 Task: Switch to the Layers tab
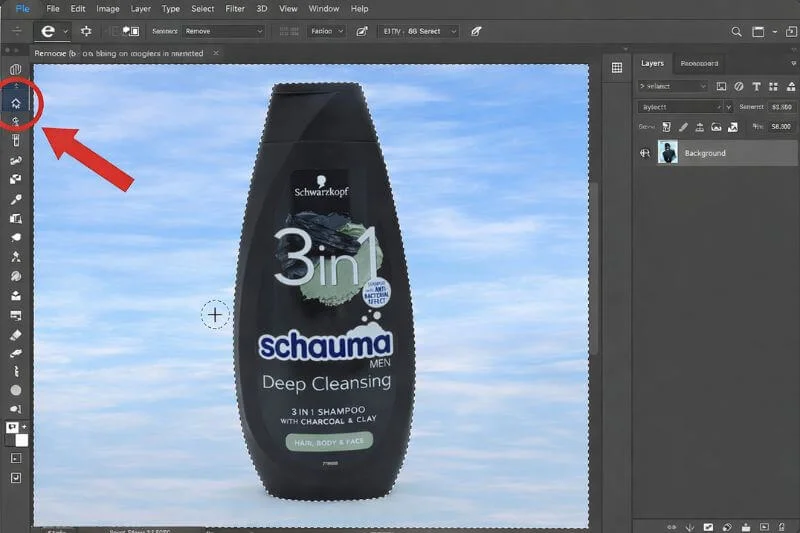(x=652, y=63)
